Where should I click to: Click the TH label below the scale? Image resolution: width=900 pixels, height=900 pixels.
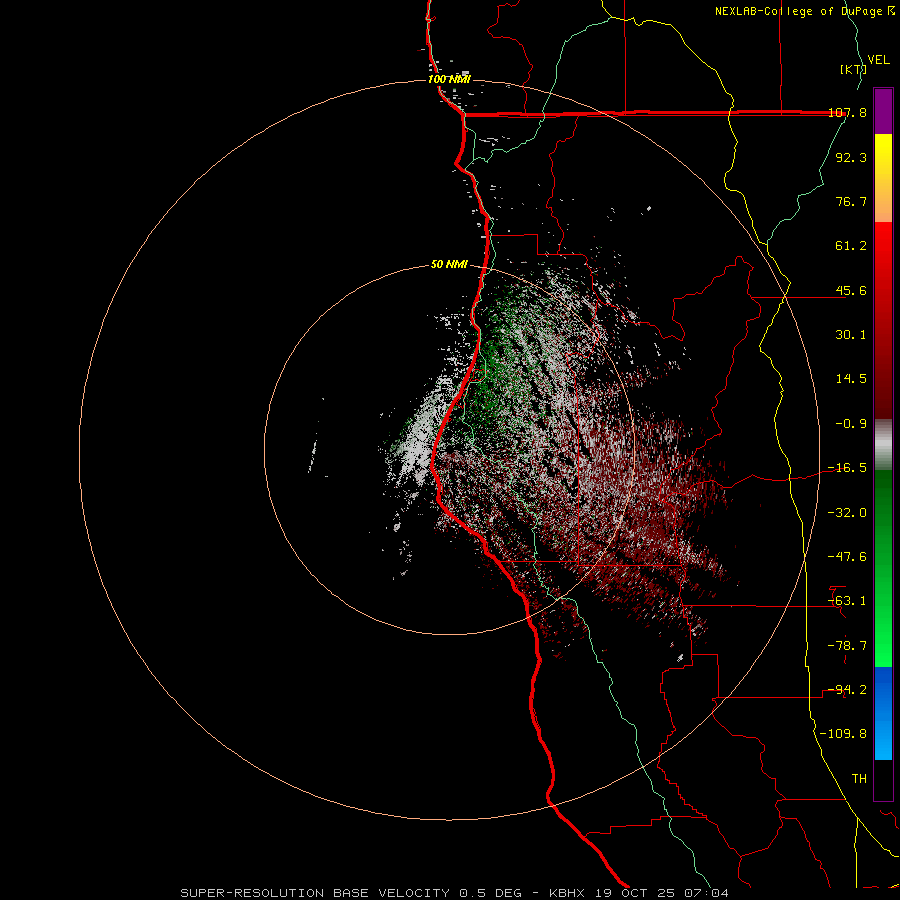859,779
